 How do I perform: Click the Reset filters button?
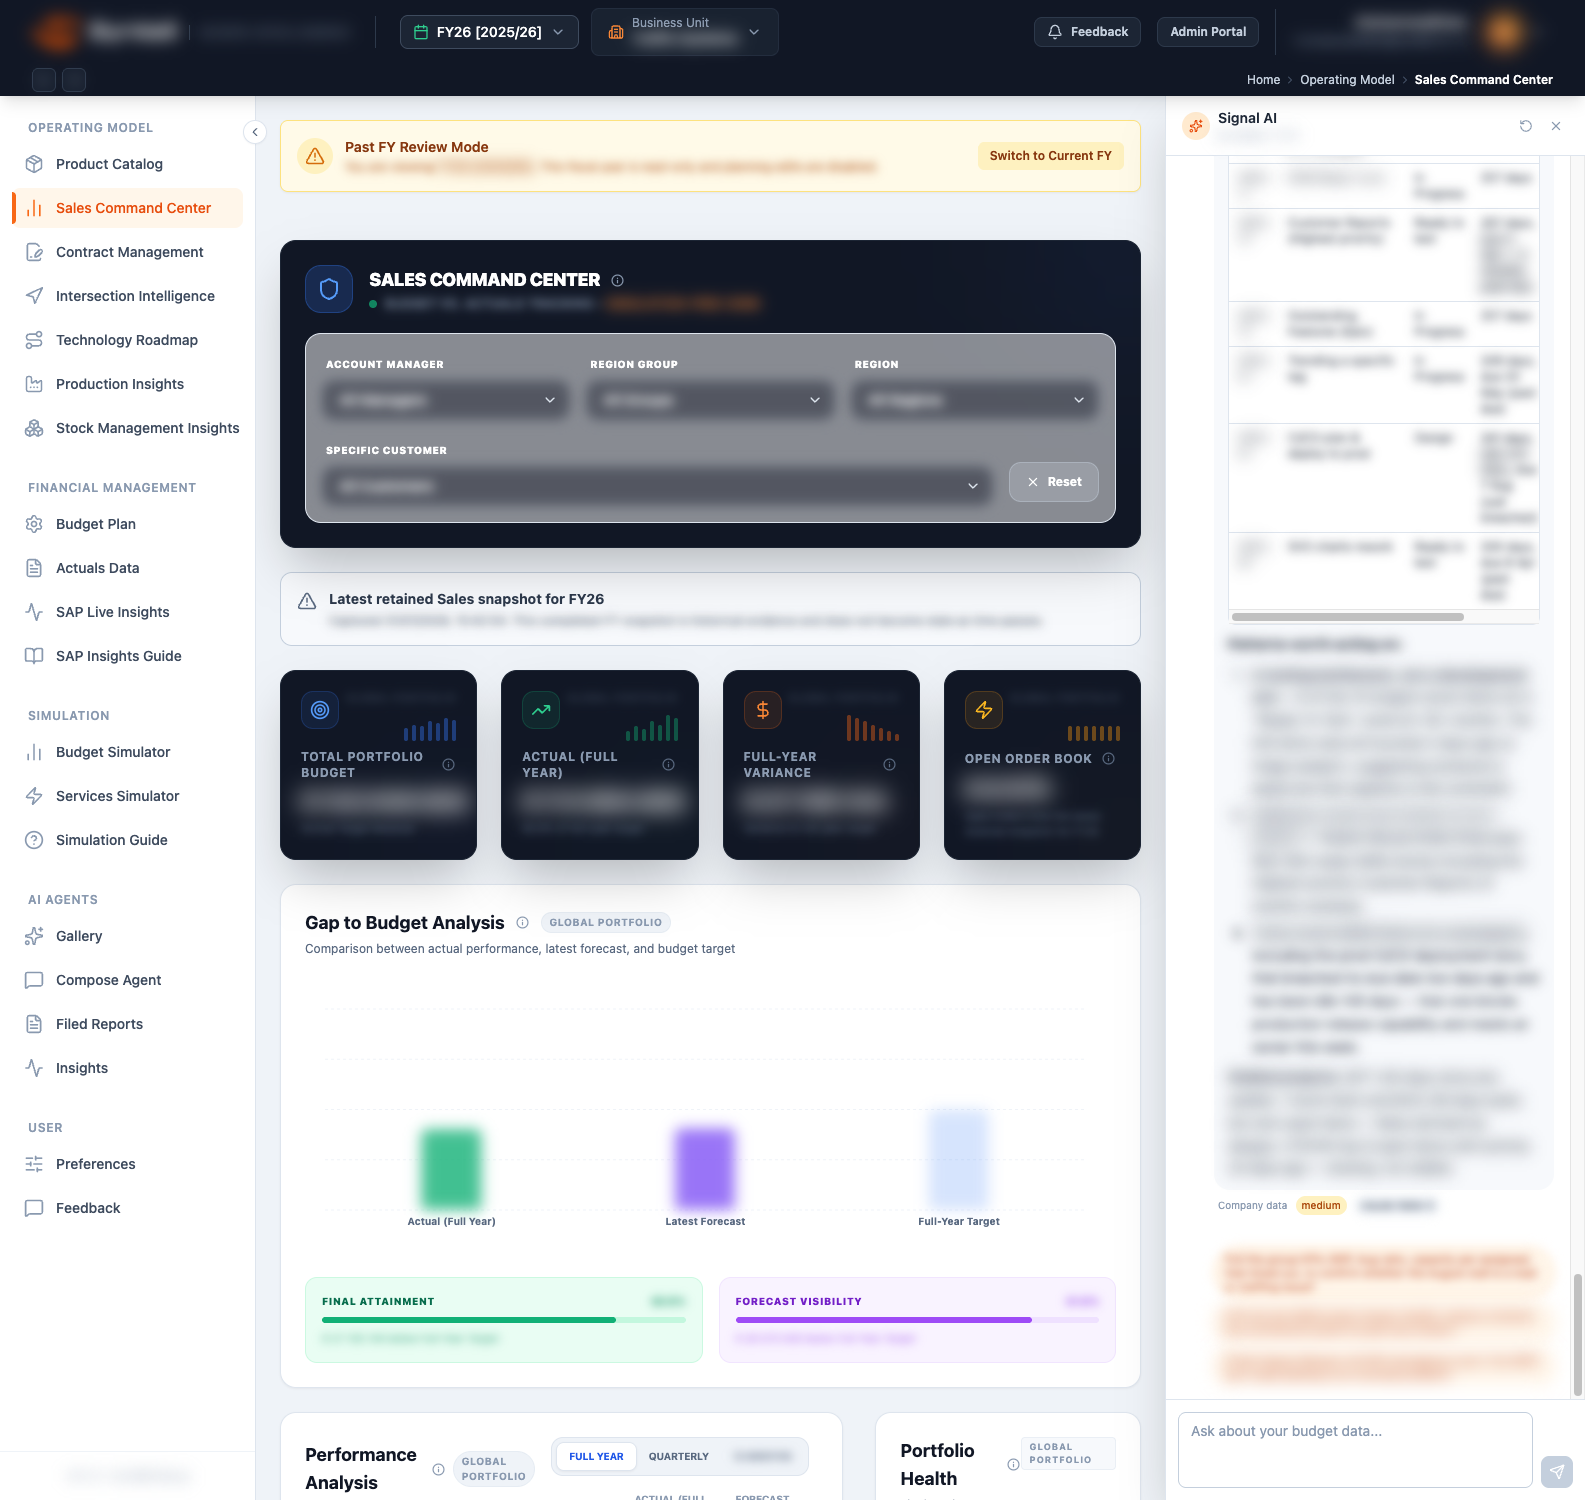(1054, 482)
